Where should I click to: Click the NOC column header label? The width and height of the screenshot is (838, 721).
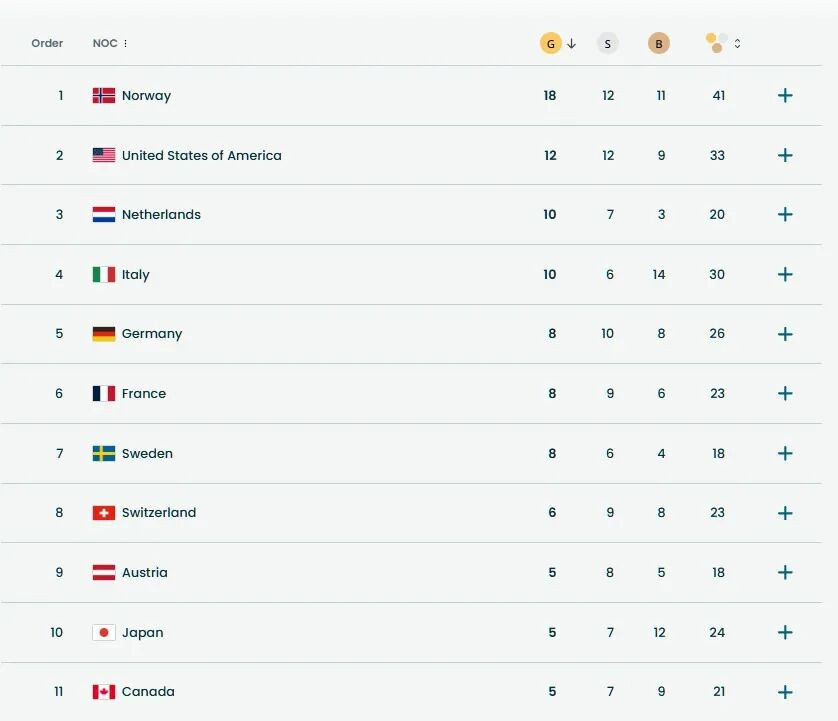(104, 43)
